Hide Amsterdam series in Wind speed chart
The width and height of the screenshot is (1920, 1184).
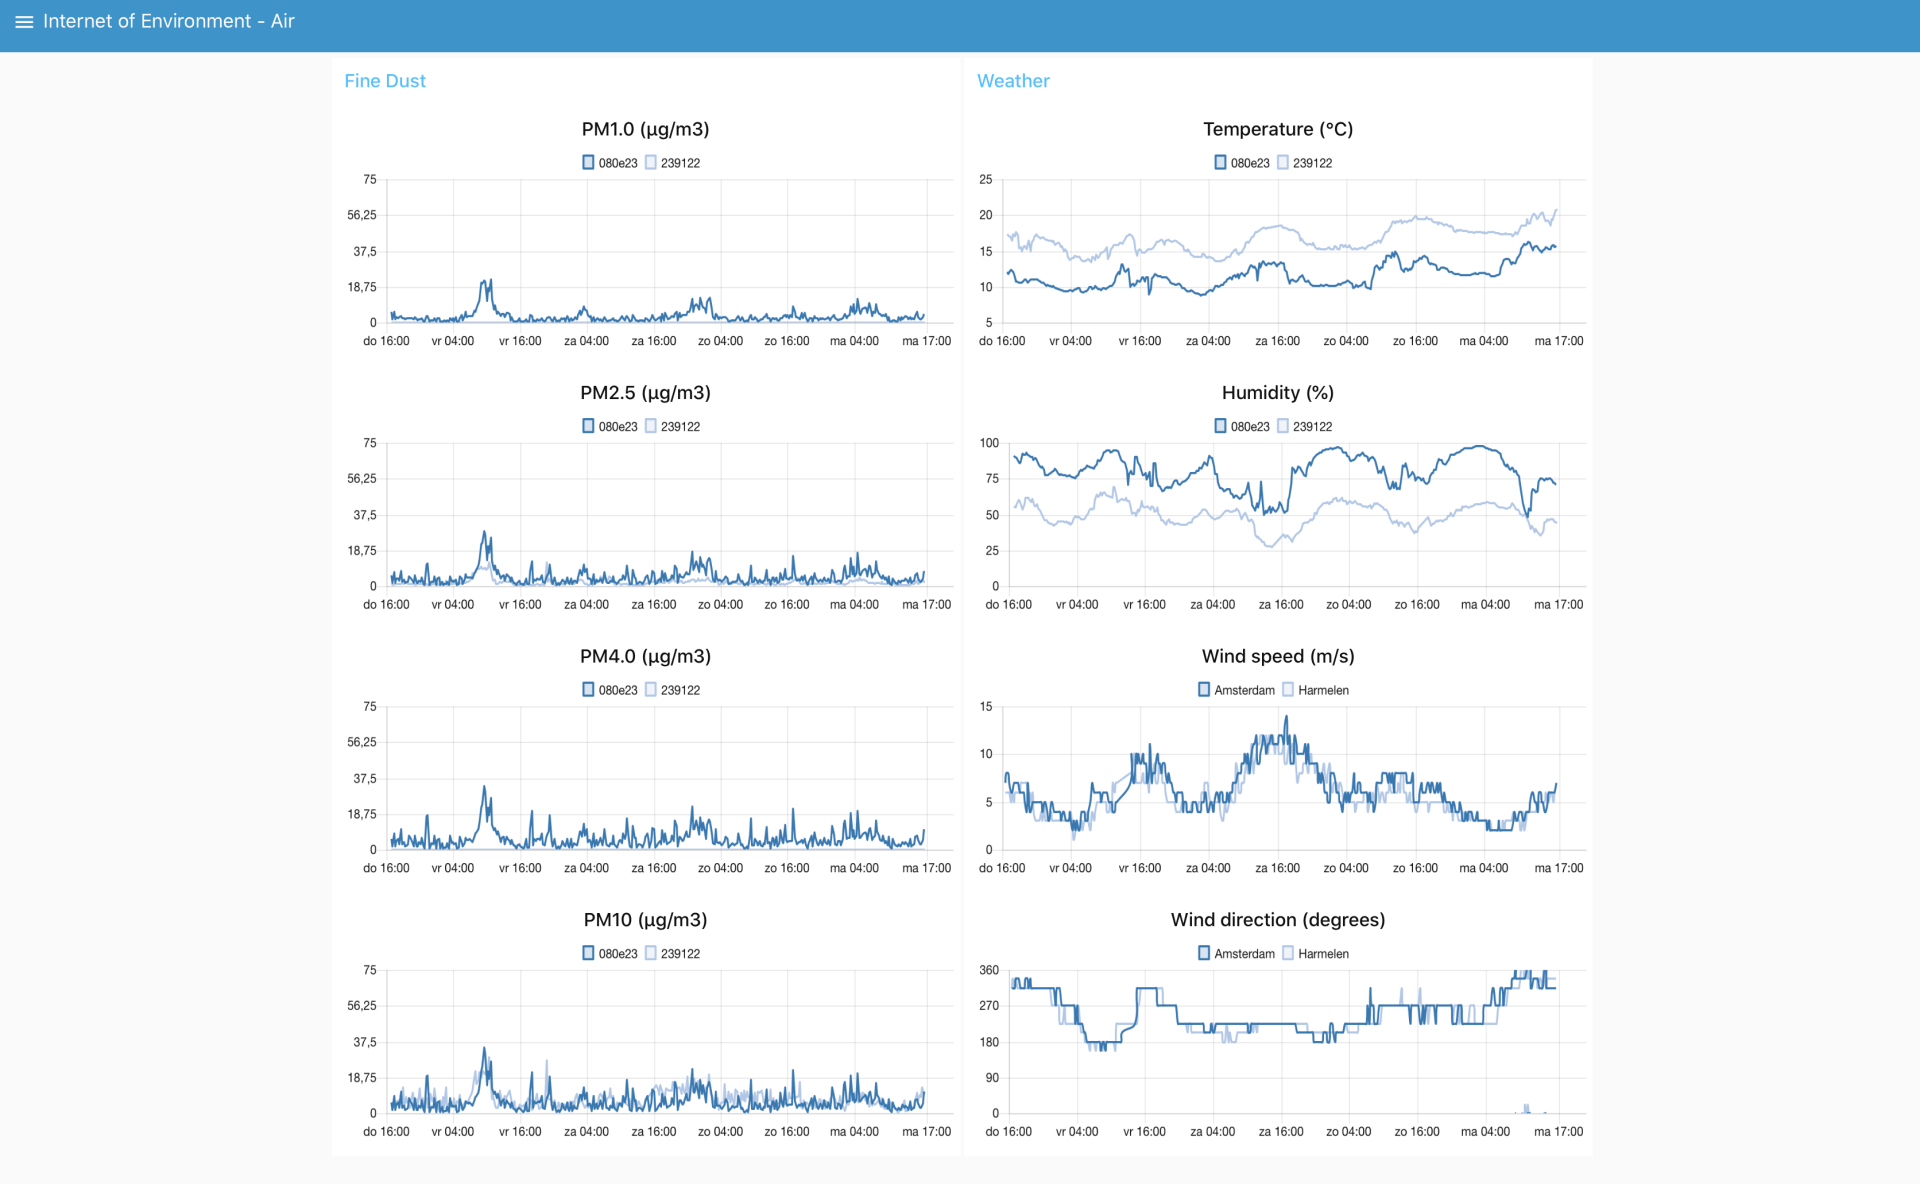click(x=1236, y=690)
